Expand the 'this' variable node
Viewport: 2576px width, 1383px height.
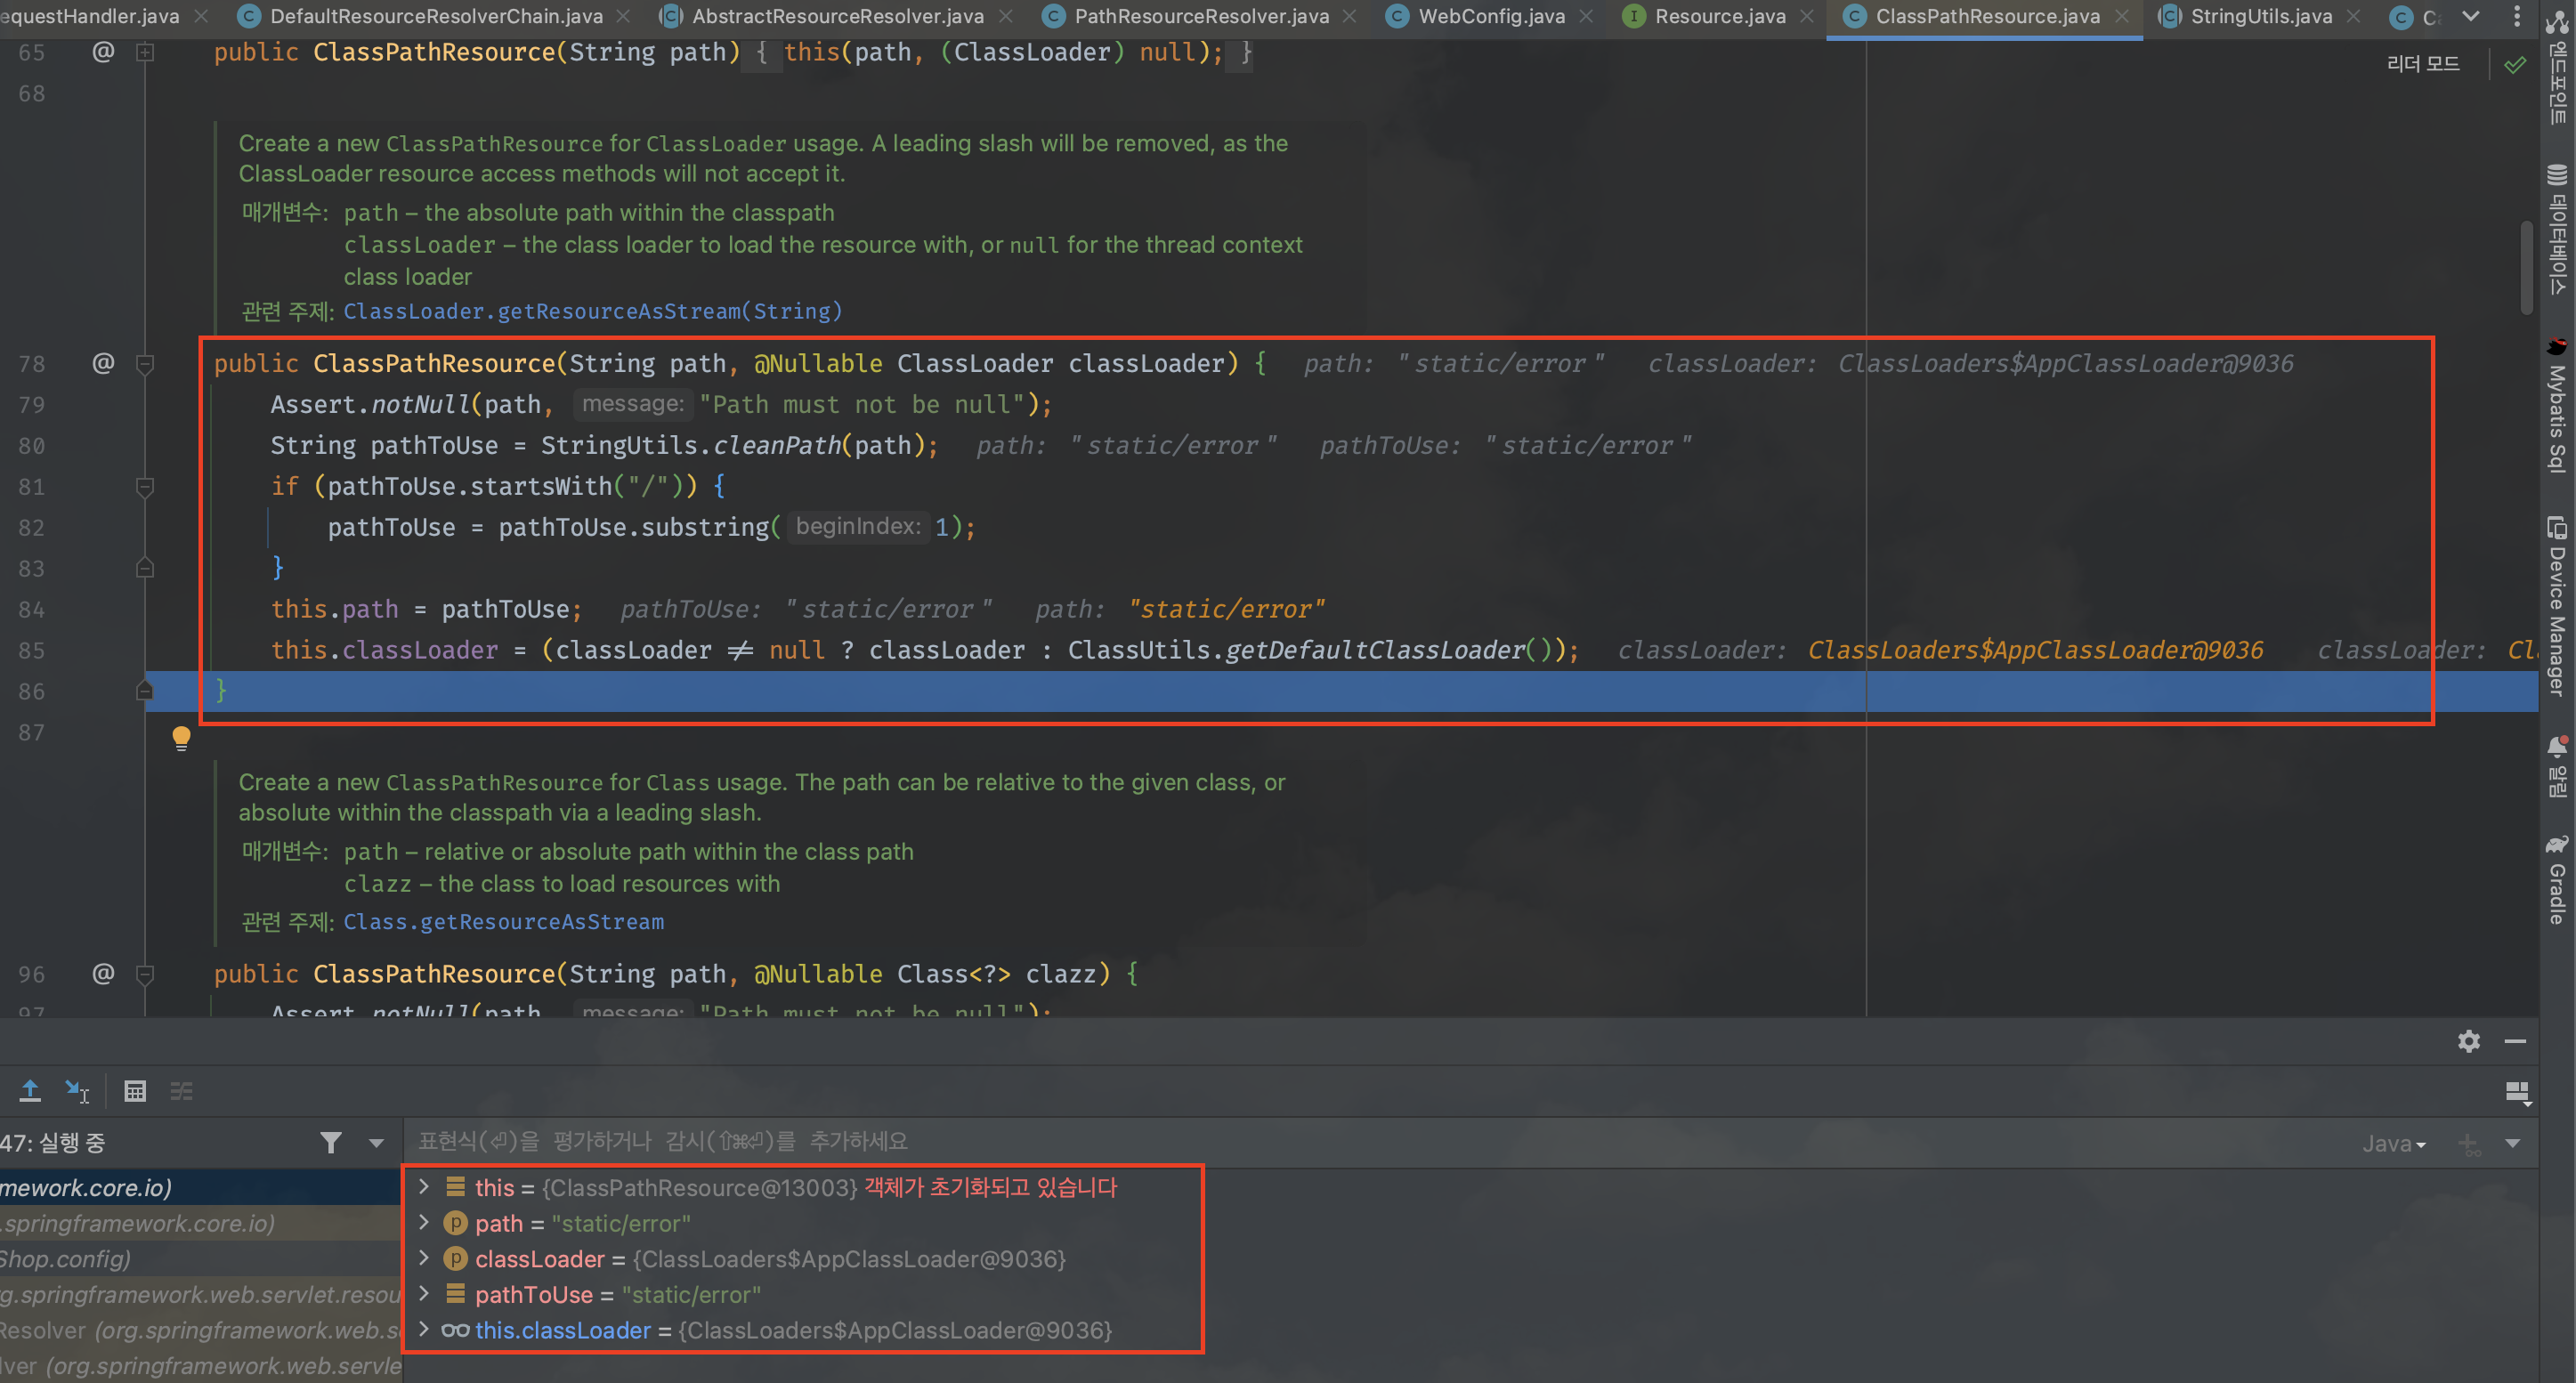pyautogui.click(x=423, y=1187)
